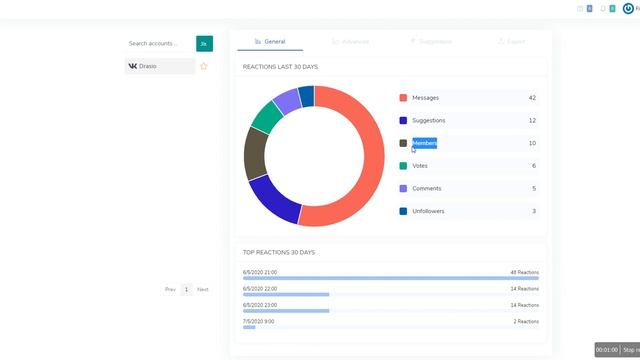640x360 pixels.
Task: Stop the screen recording
Action: [631, 350]
